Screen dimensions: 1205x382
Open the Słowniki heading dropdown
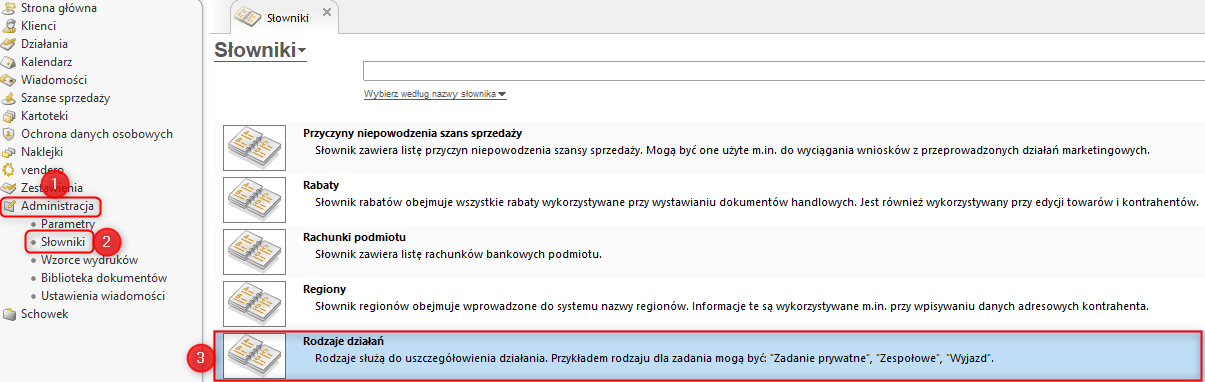tap(261, 50)
